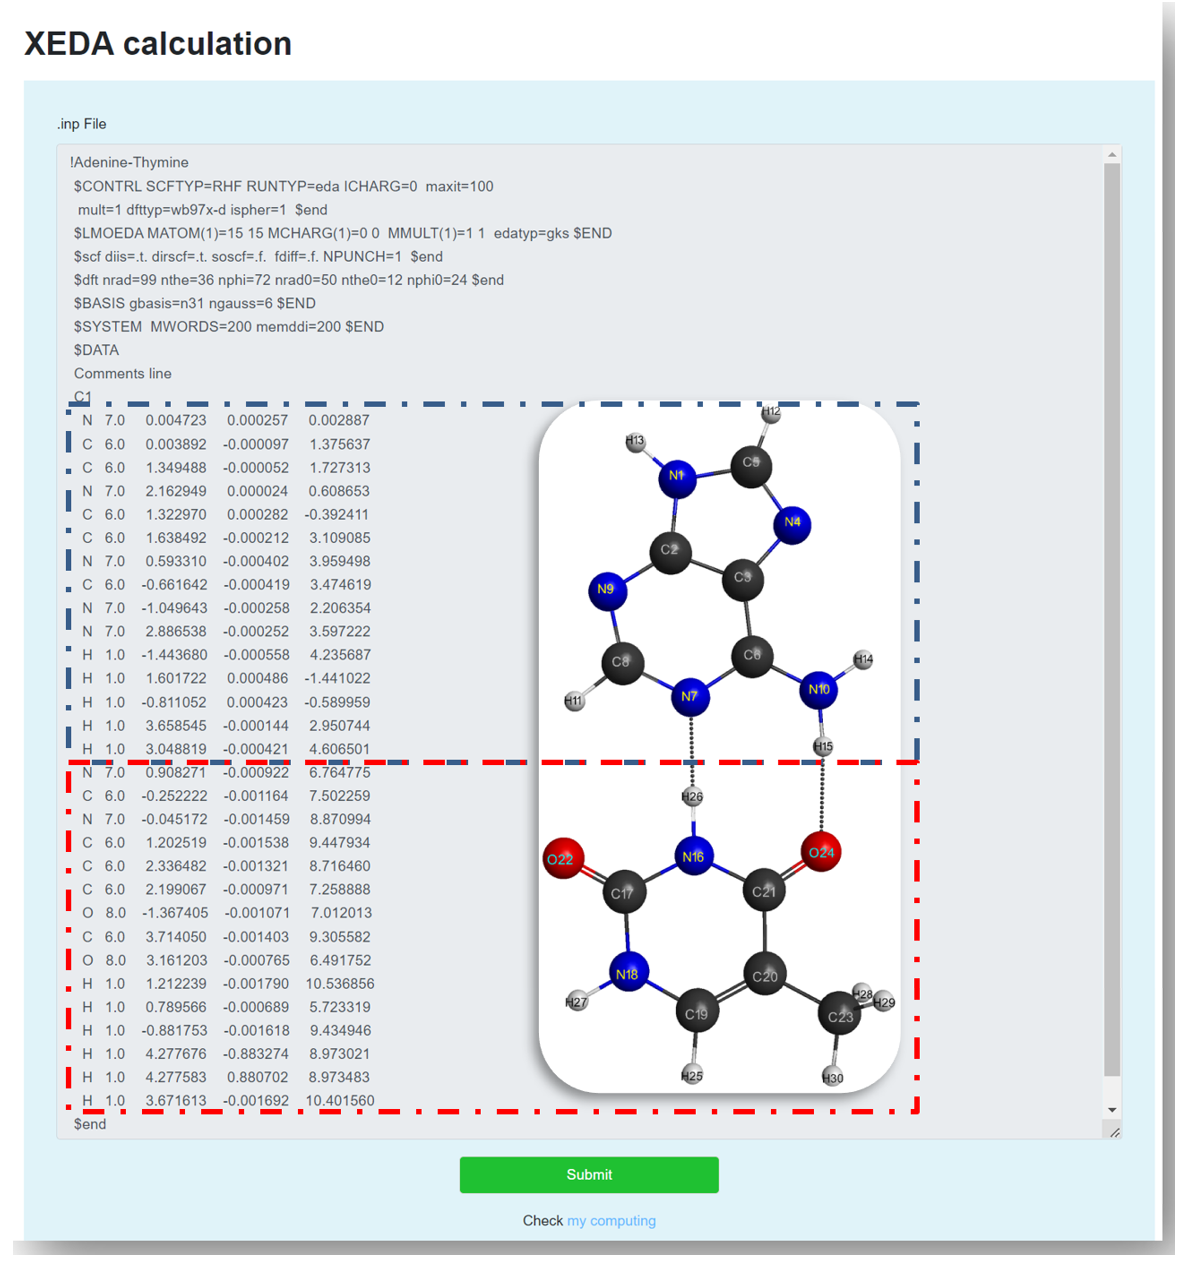
Task: Click the blue N4 nitrogen atom
Action: click(792, 523)
